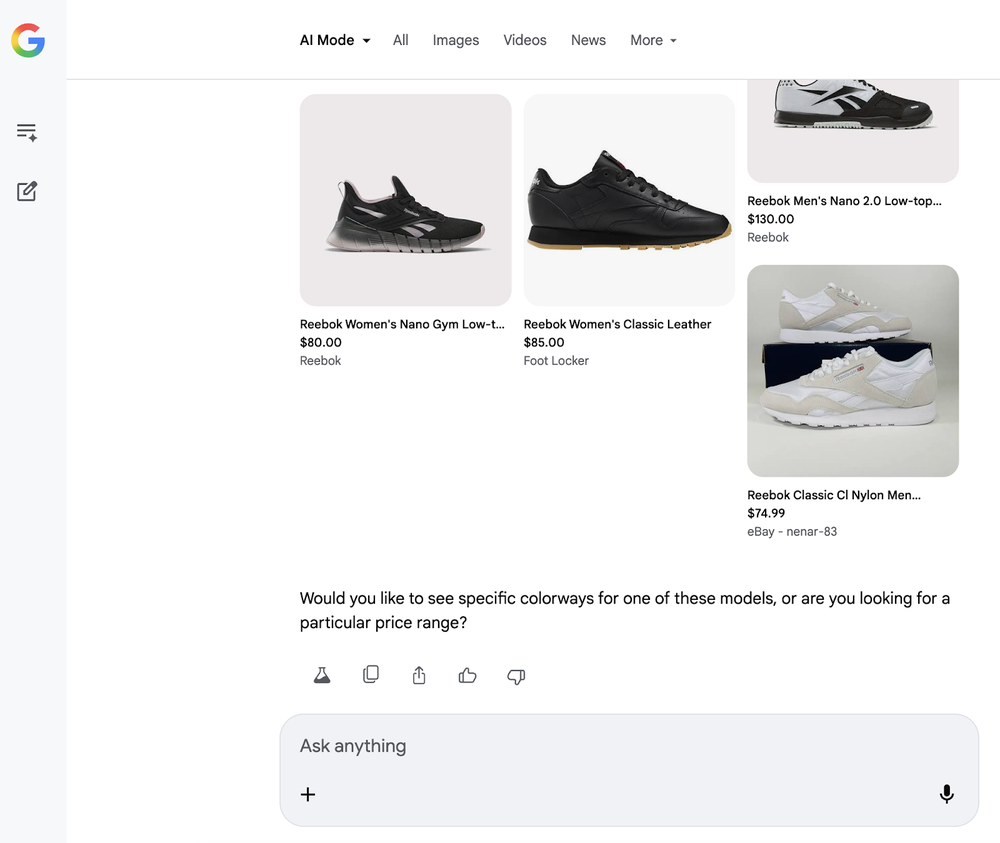This screenshot has height=843, width=1000.
Task: Open the AI Mode dropdown
Action: [334, 40]
